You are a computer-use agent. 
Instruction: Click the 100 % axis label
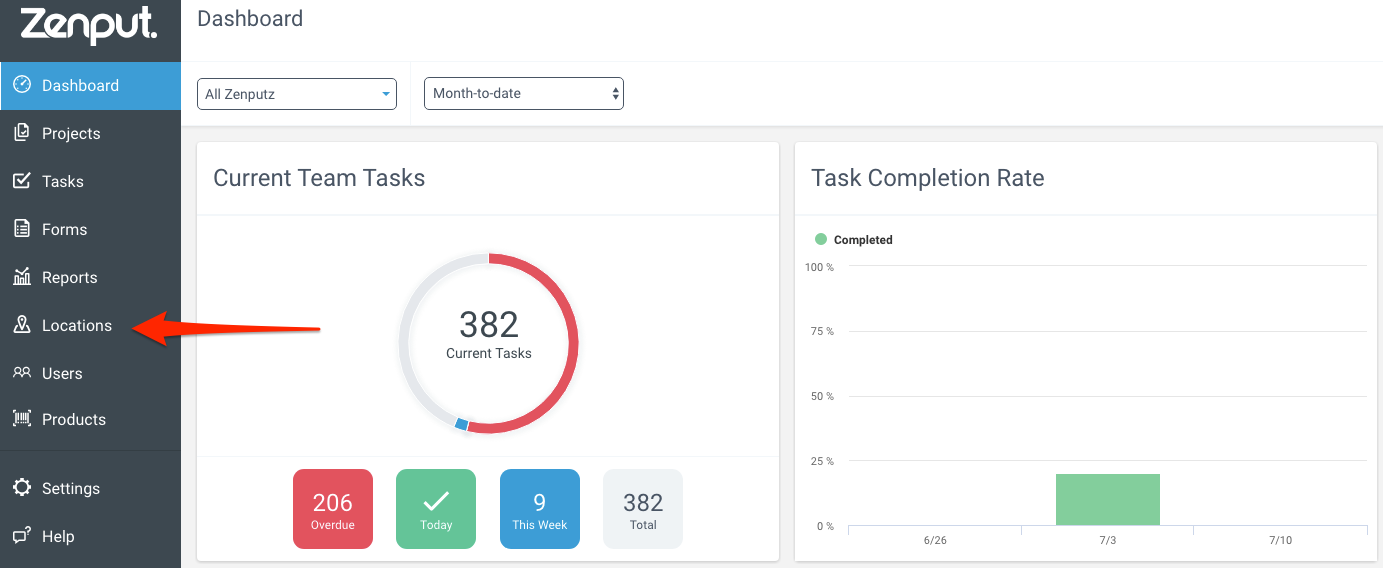(819, 267)
